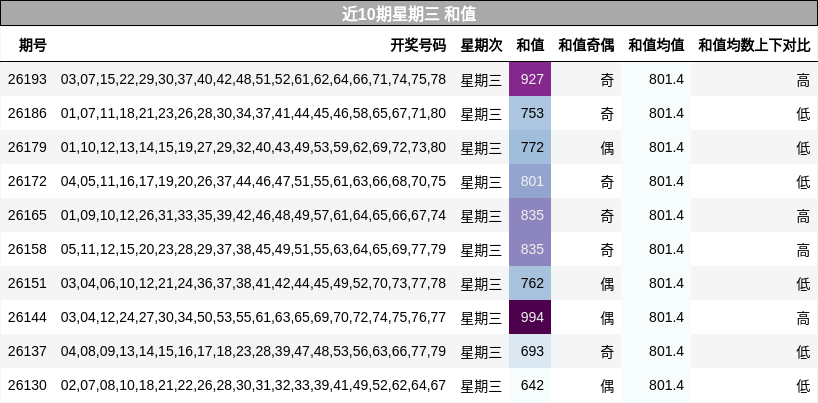
Task: Select issue number 26179
Action: (x=27, y=147)
